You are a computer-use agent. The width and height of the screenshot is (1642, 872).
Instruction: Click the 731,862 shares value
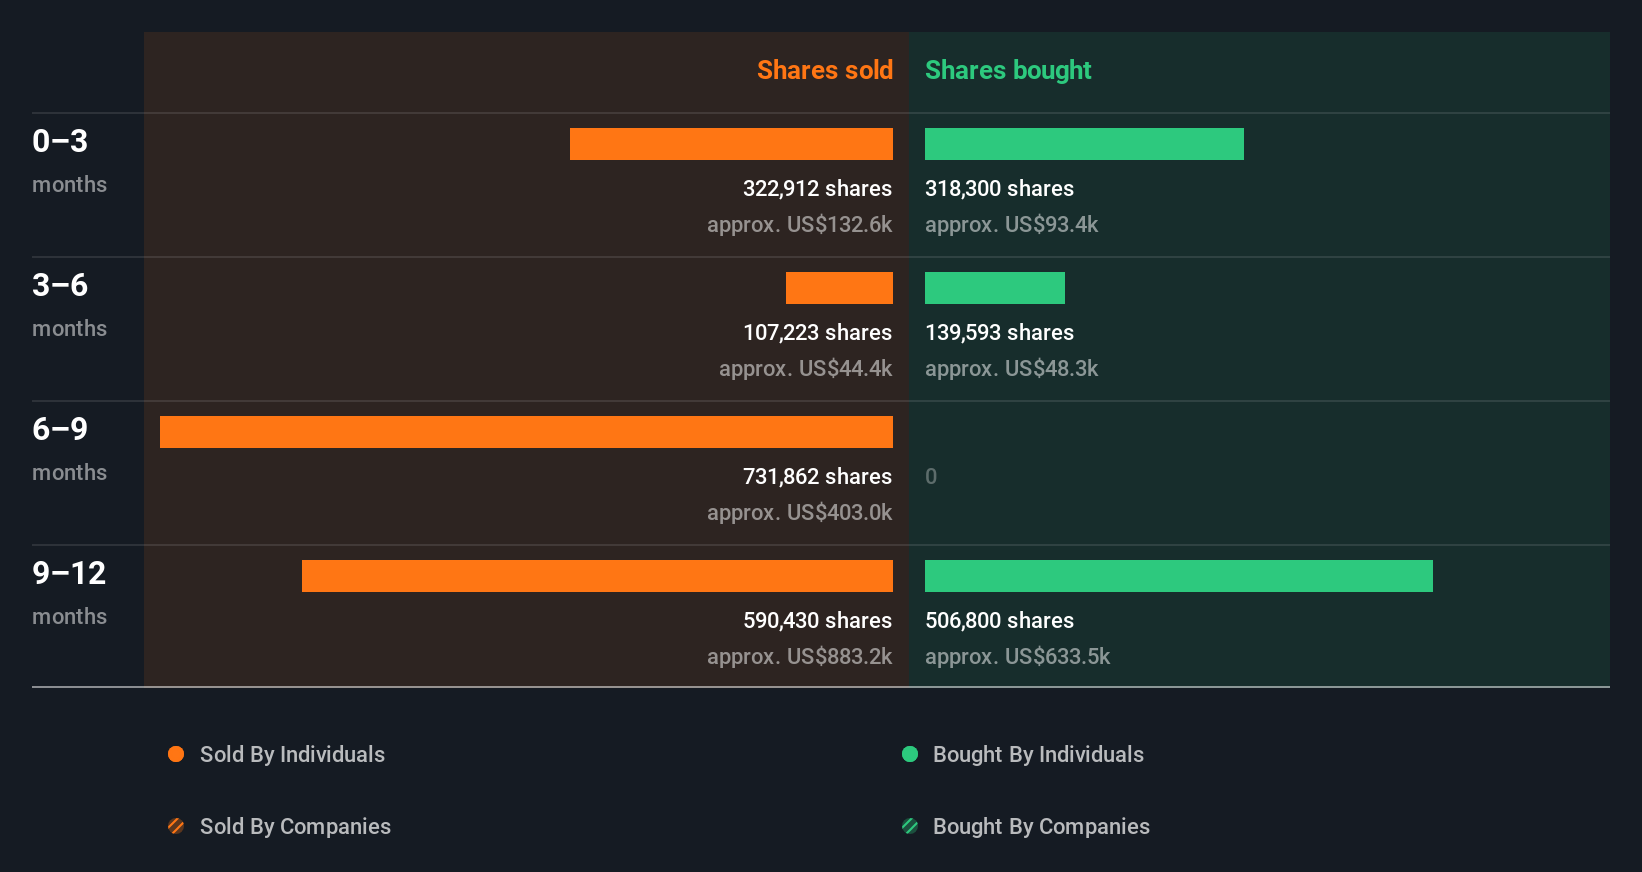817,476
